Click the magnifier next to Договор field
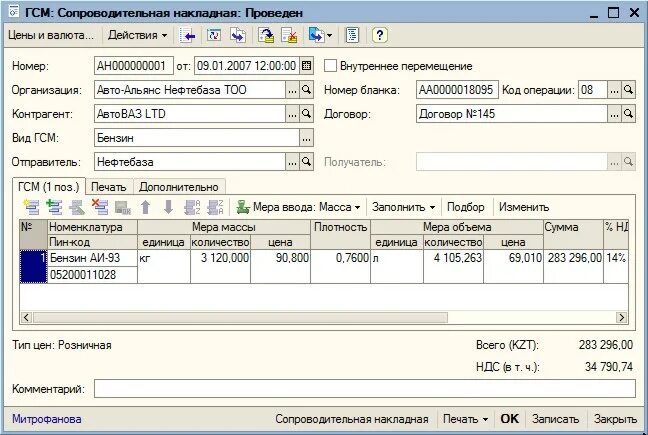The width and height of the screenshot is (648, 435). click(x=628, y=114)
